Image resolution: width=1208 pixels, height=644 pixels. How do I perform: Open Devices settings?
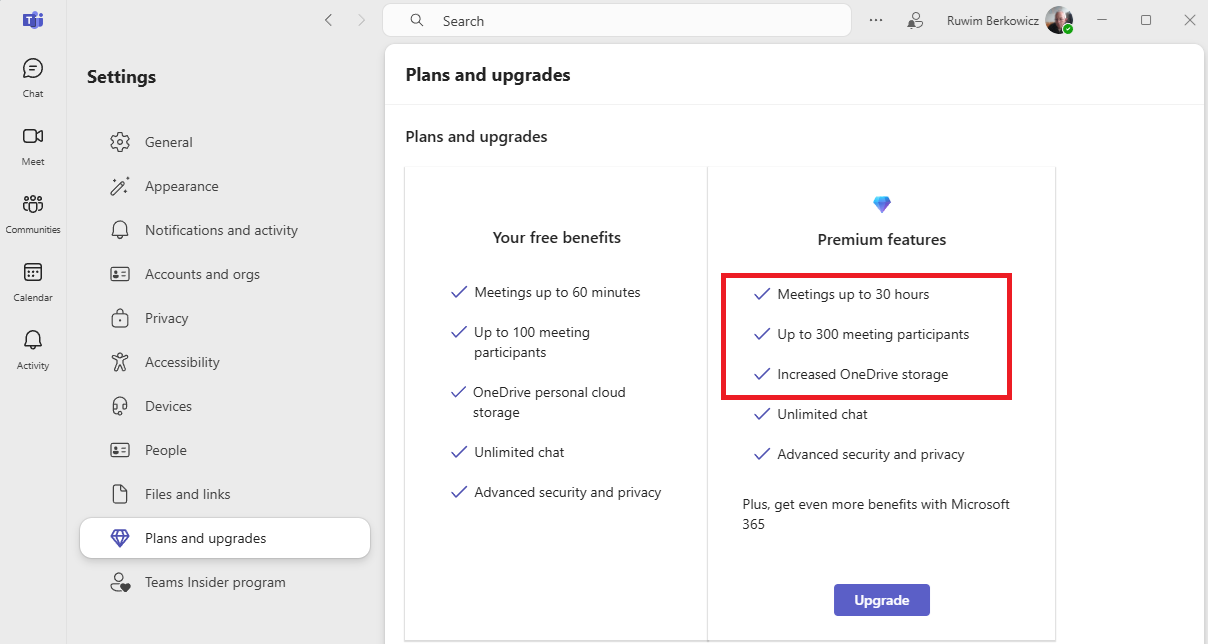point(168,406)
